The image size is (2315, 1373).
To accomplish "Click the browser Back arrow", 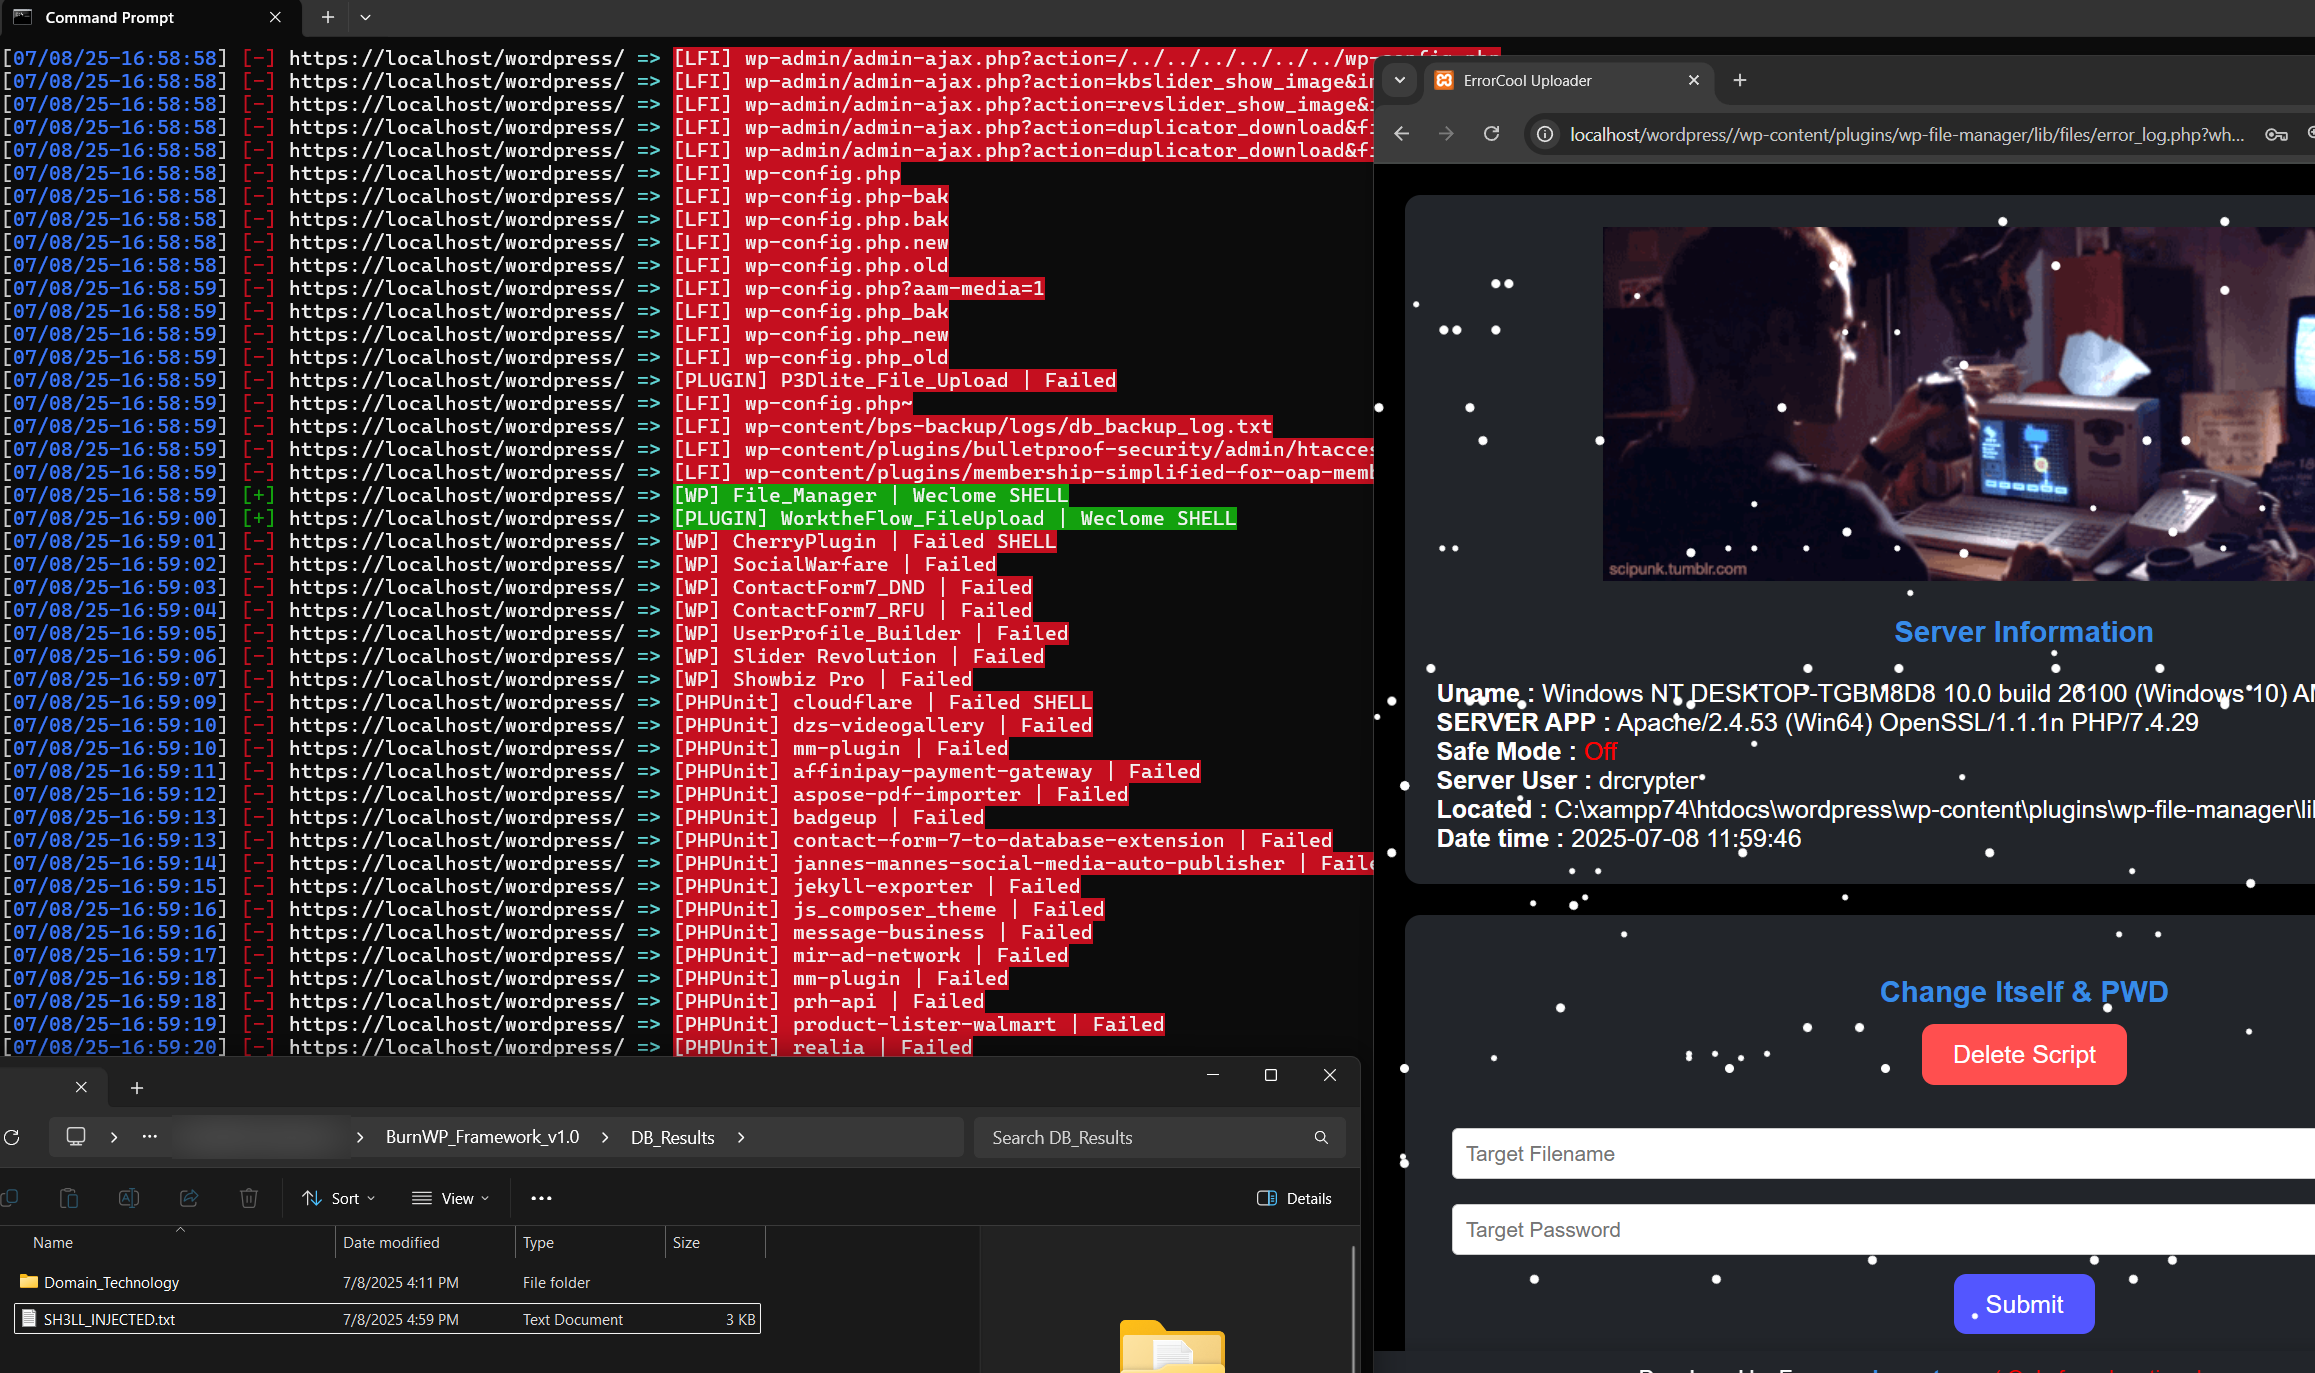I will tap(1401, 133).
